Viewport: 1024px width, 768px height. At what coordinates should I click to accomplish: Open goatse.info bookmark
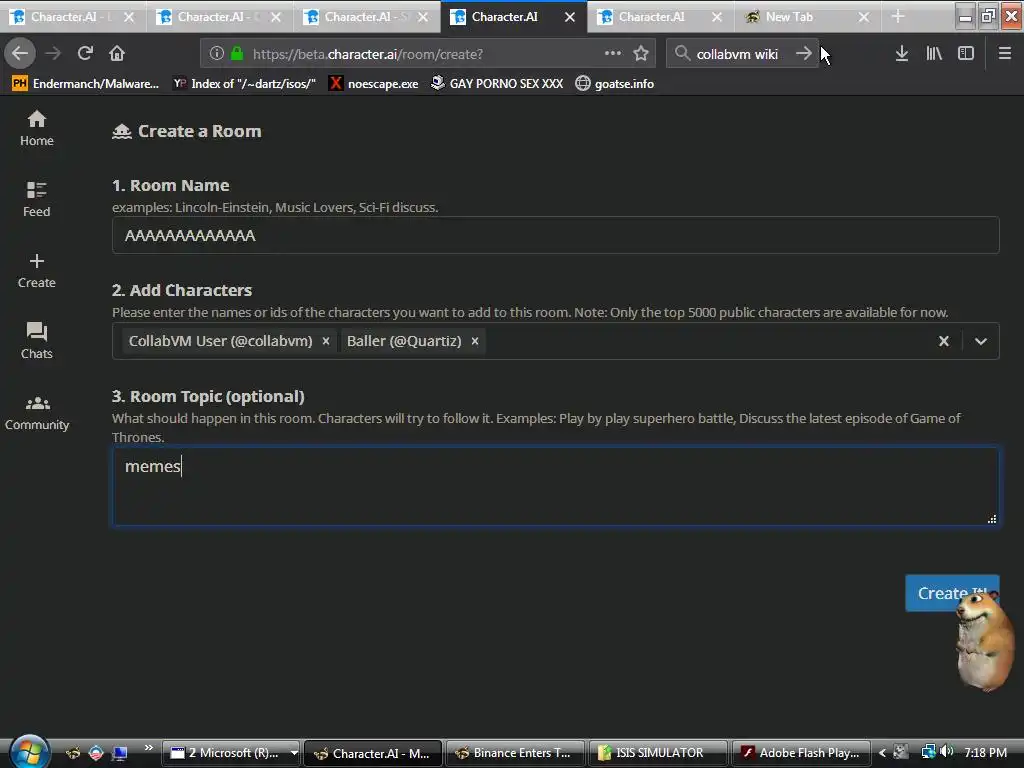[615, 84]
